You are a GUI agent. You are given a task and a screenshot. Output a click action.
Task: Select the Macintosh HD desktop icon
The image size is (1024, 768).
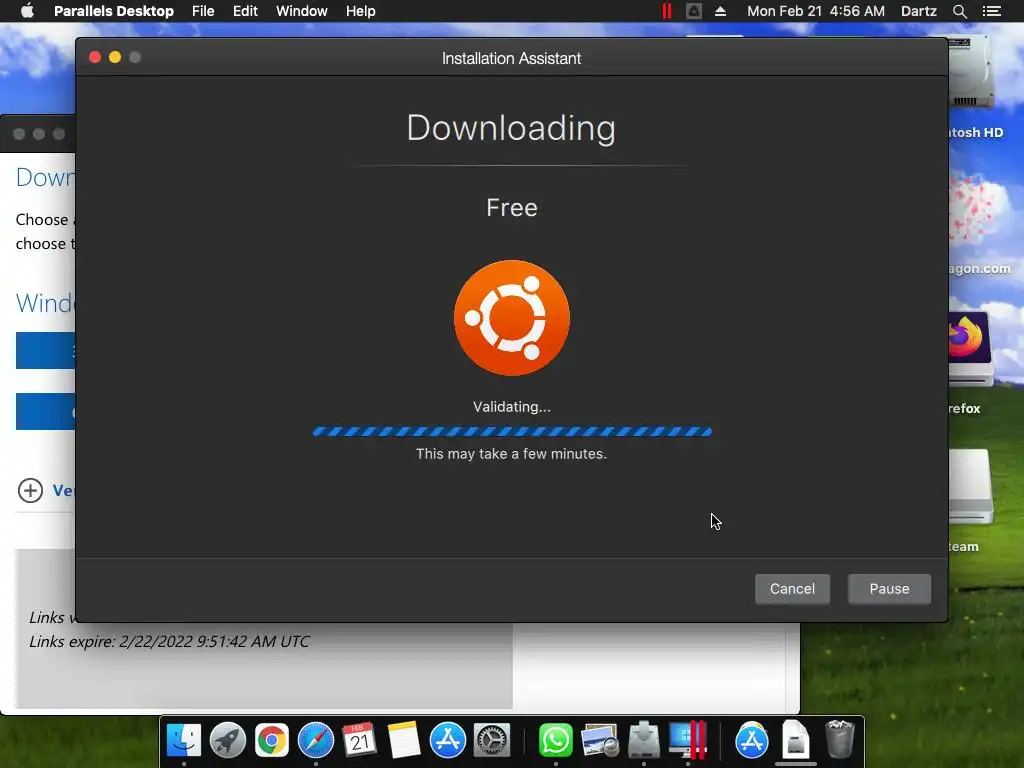point(973,72)
